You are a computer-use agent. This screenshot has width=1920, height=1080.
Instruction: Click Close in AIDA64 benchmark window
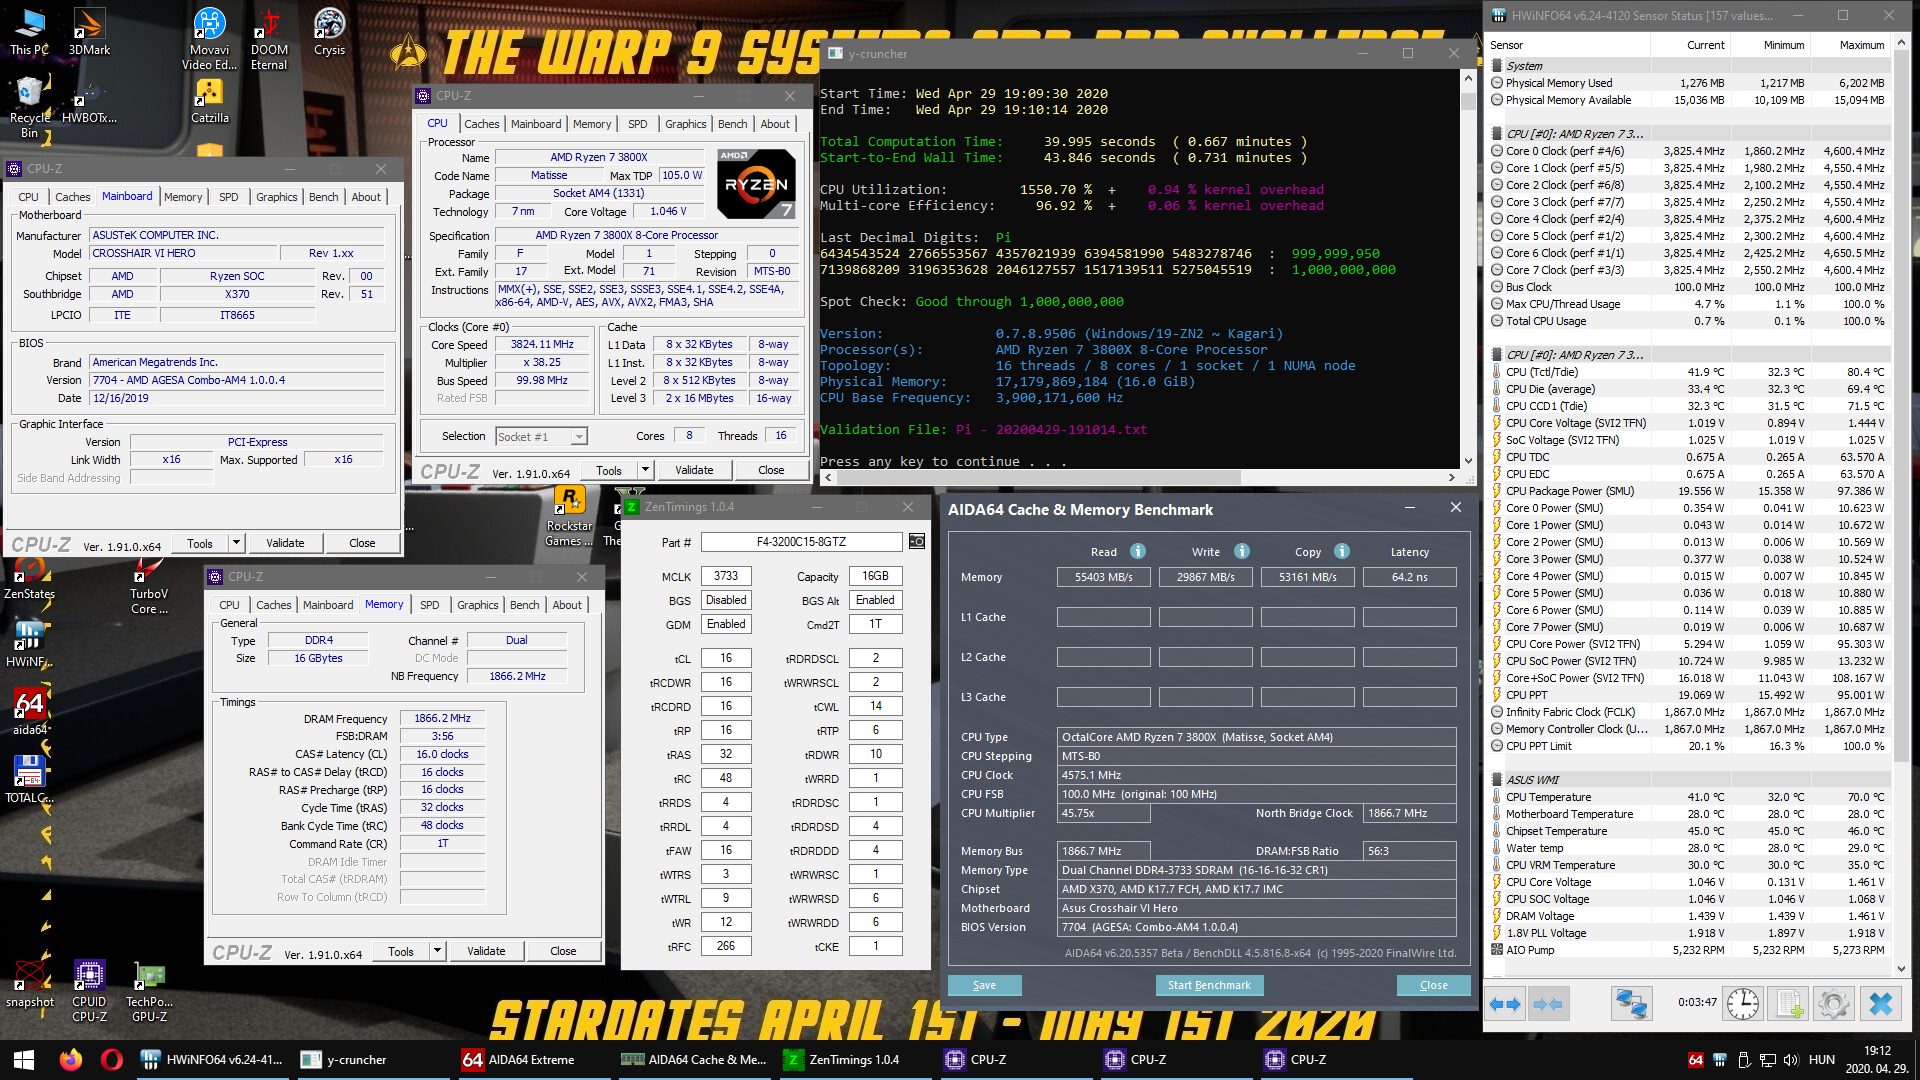[x=1433, y=985]
